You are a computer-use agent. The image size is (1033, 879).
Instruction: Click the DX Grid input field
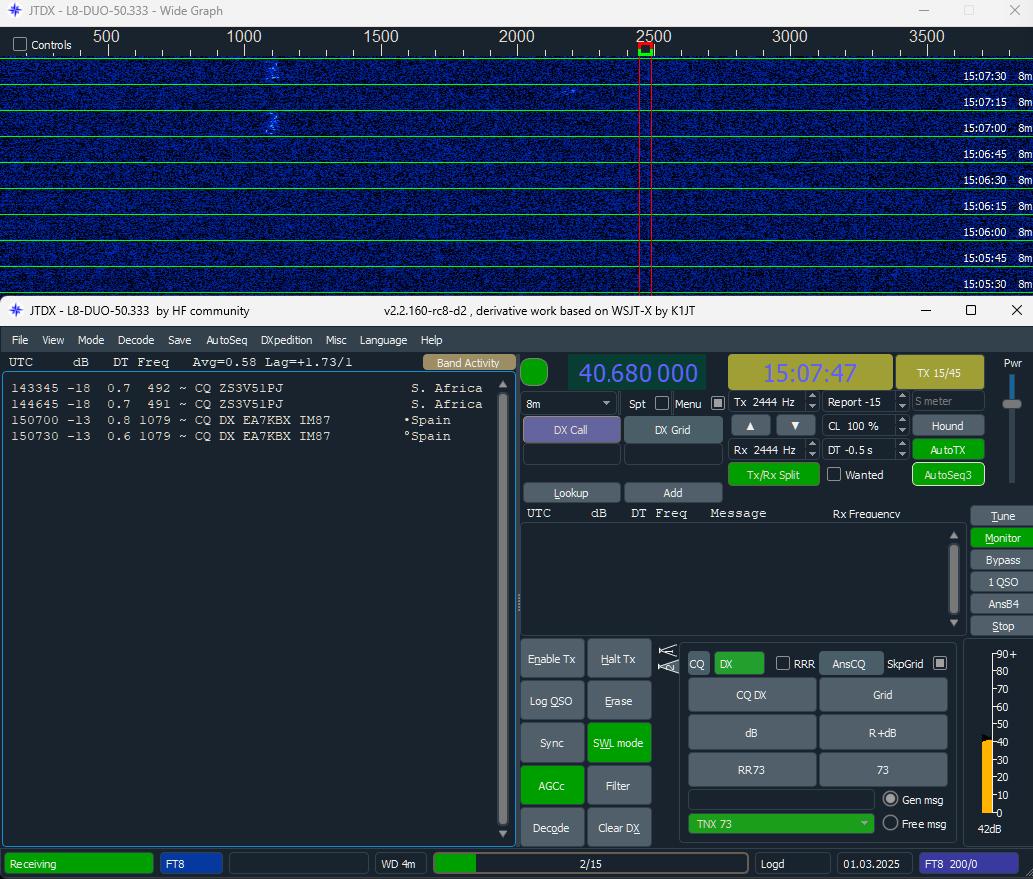pyautogui.click(x=673, y=454)
